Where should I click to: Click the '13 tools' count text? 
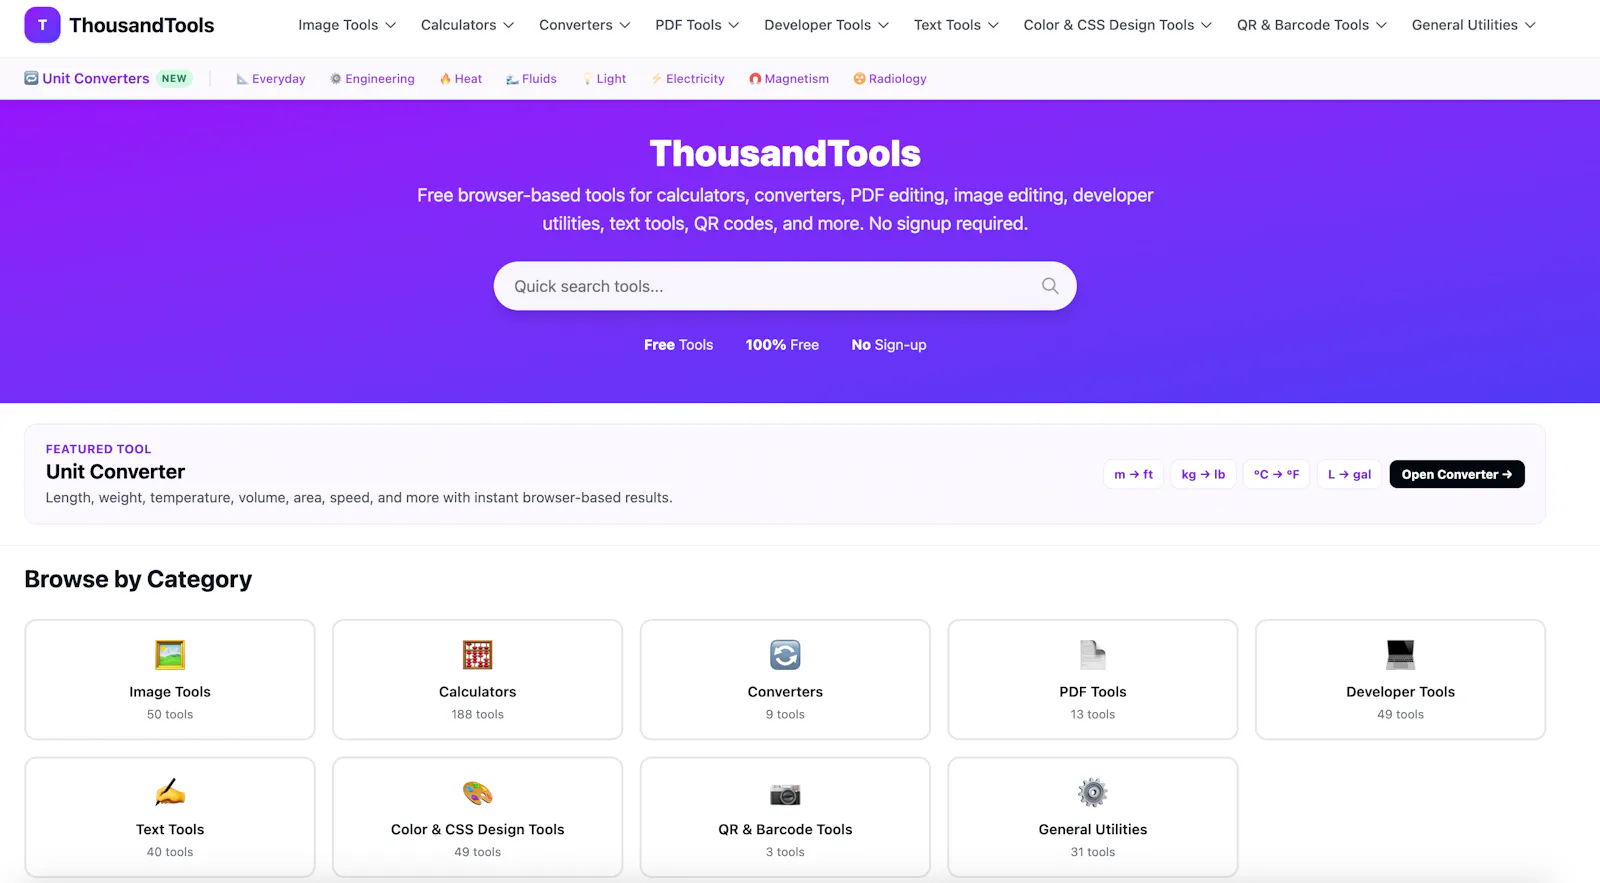coord(1093,714)
